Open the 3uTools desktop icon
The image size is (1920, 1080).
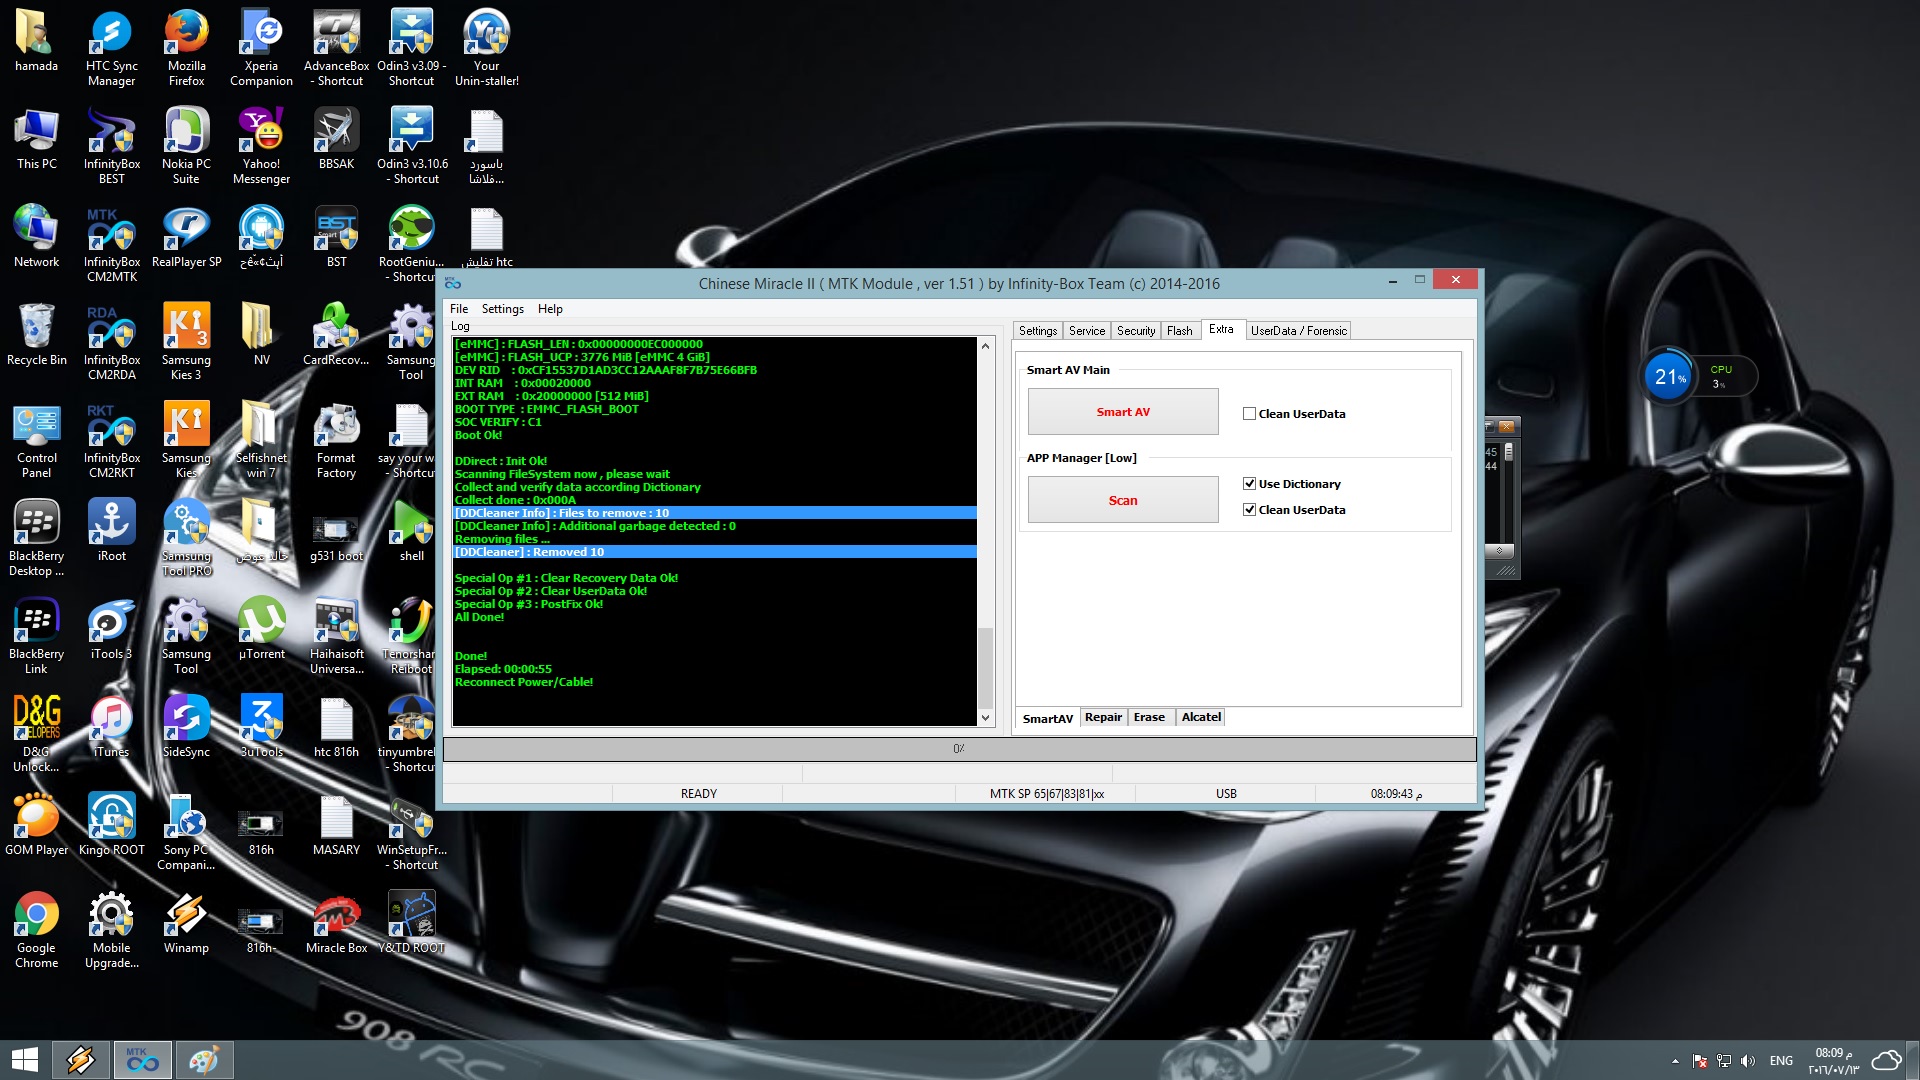(x=261, y=726)
